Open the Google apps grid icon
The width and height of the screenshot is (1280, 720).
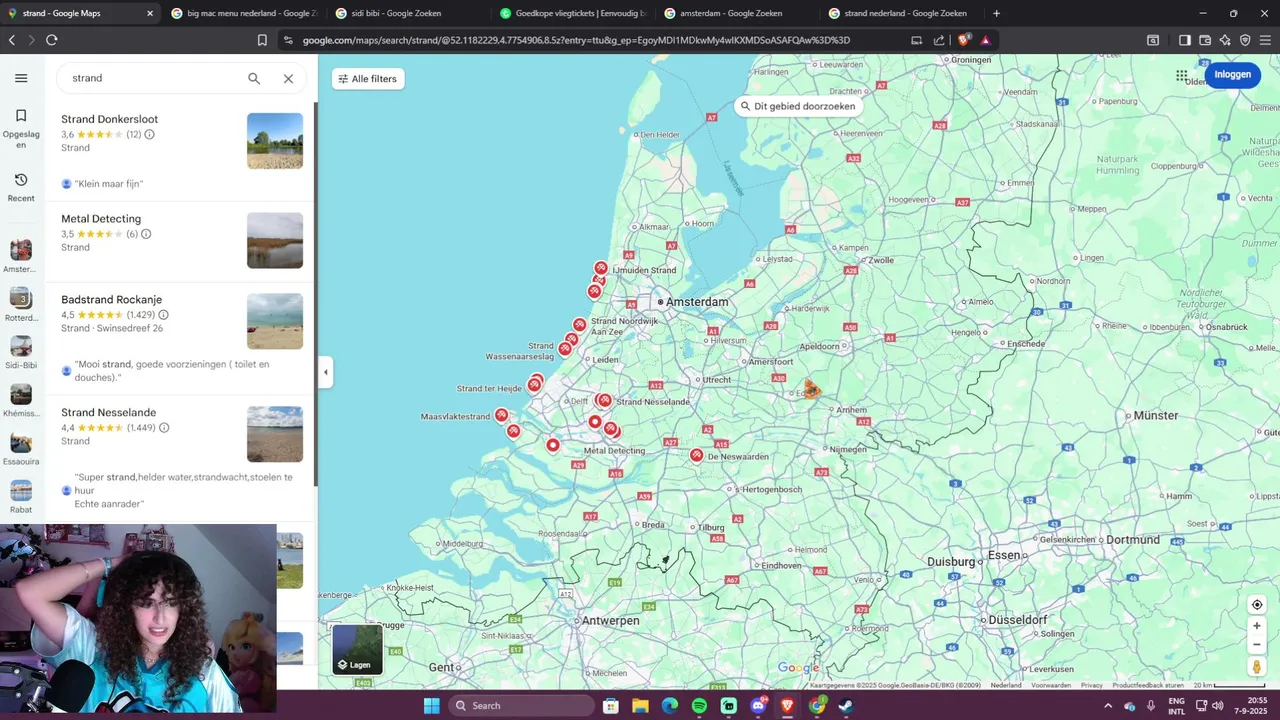pyautogui.click(x=1182, y=75)
